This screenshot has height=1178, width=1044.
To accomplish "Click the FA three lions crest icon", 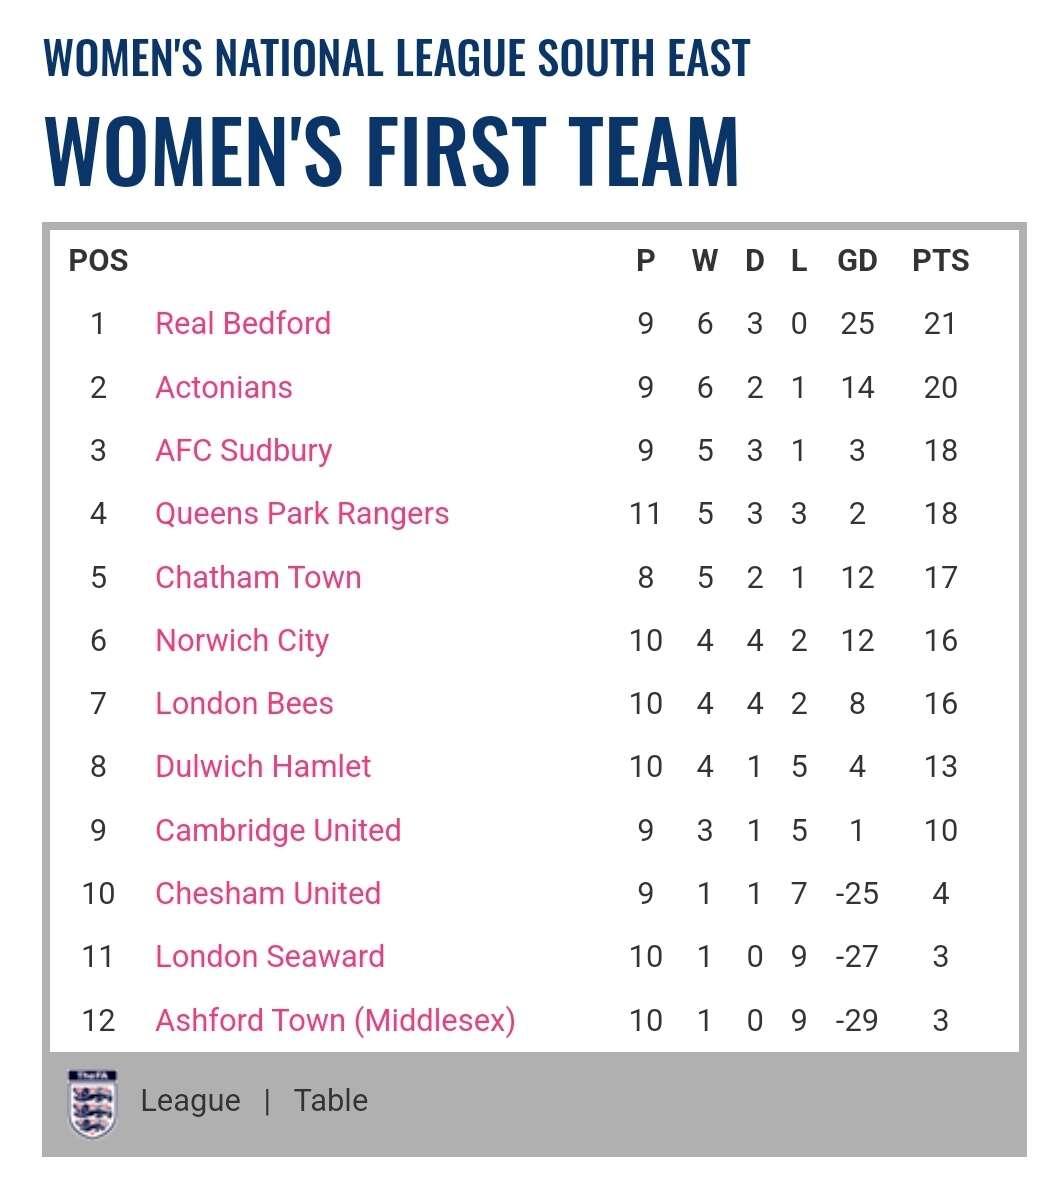I will point(92,1103).
